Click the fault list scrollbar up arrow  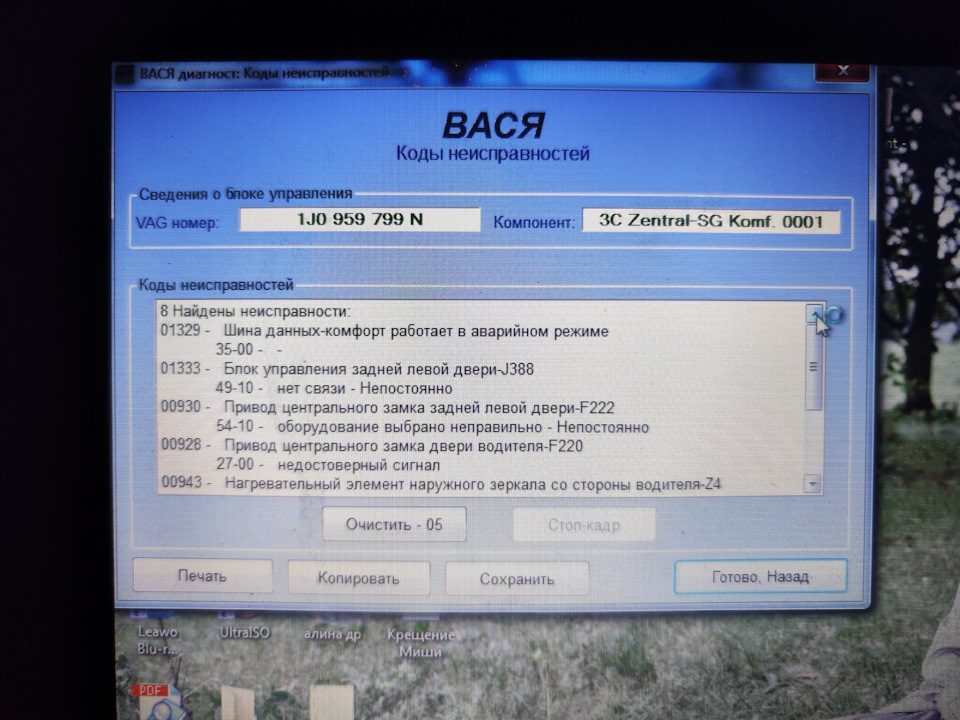click(x=814, y=313)
